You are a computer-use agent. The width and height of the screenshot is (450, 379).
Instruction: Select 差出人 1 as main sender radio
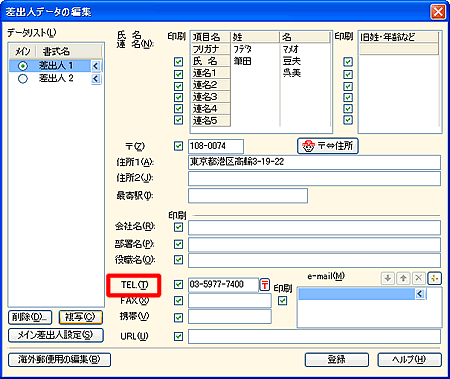coord(23,66)
